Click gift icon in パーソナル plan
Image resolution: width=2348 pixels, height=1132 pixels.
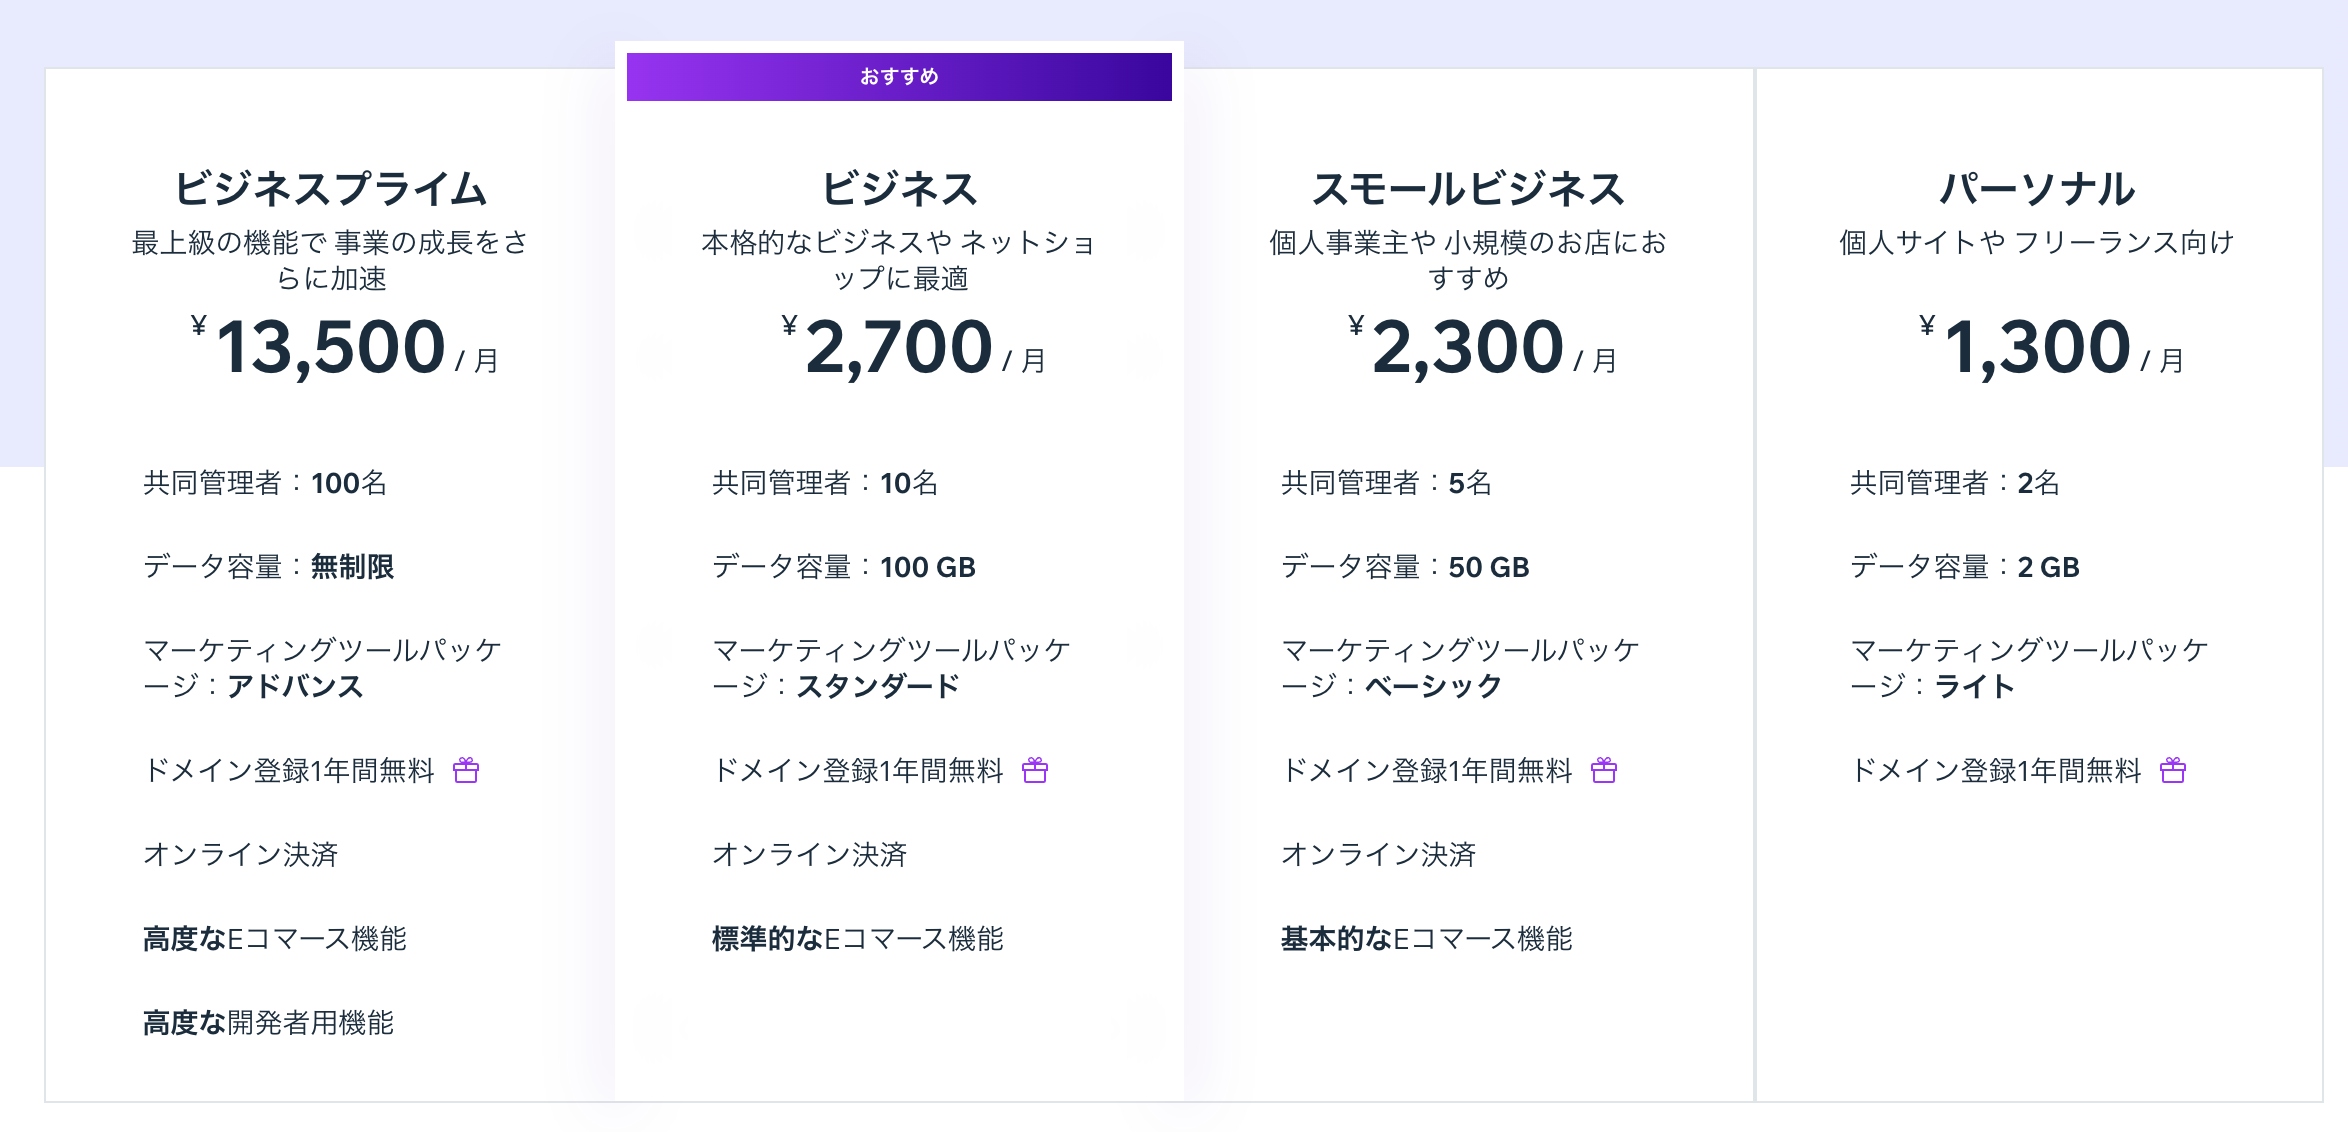click(2173, 770)
